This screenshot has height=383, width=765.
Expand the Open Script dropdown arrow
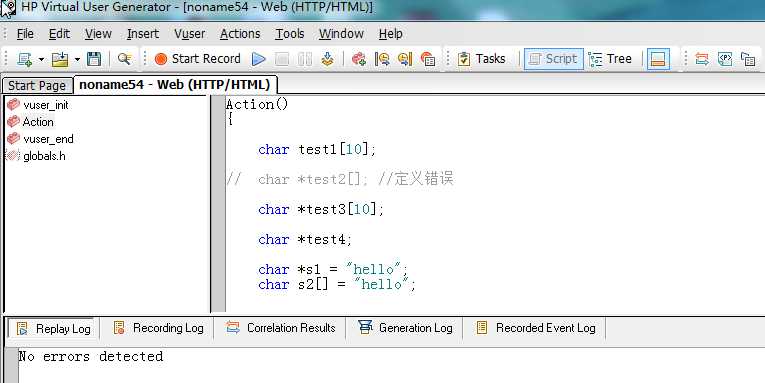[x=77, y=60]
